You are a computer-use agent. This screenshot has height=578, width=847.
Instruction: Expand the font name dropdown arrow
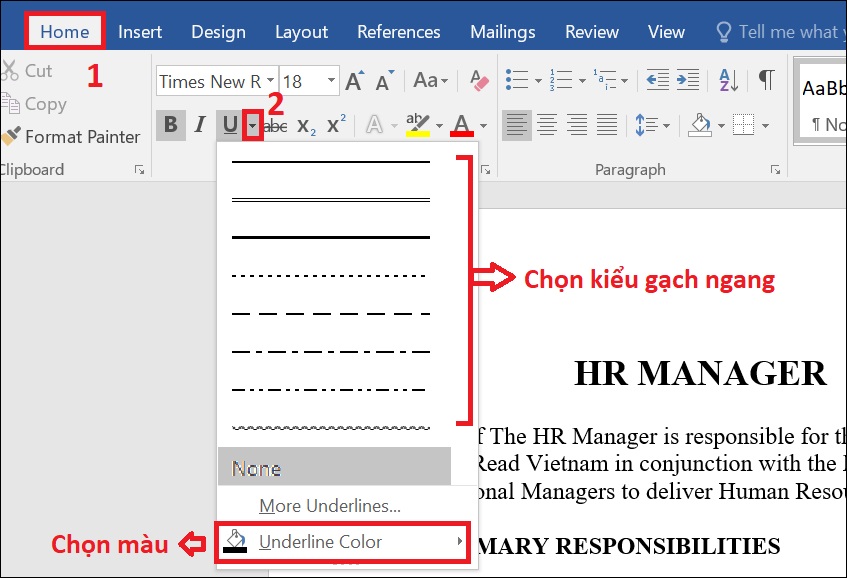point(271,81)
